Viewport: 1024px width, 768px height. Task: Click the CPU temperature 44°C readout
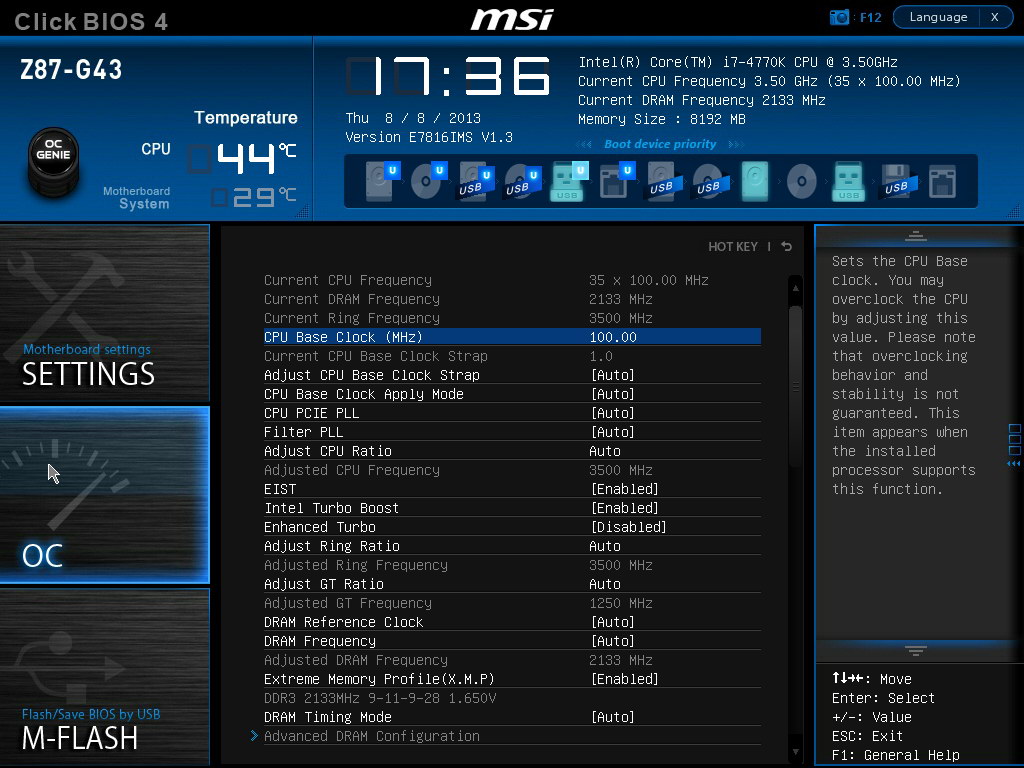point(243,159)
